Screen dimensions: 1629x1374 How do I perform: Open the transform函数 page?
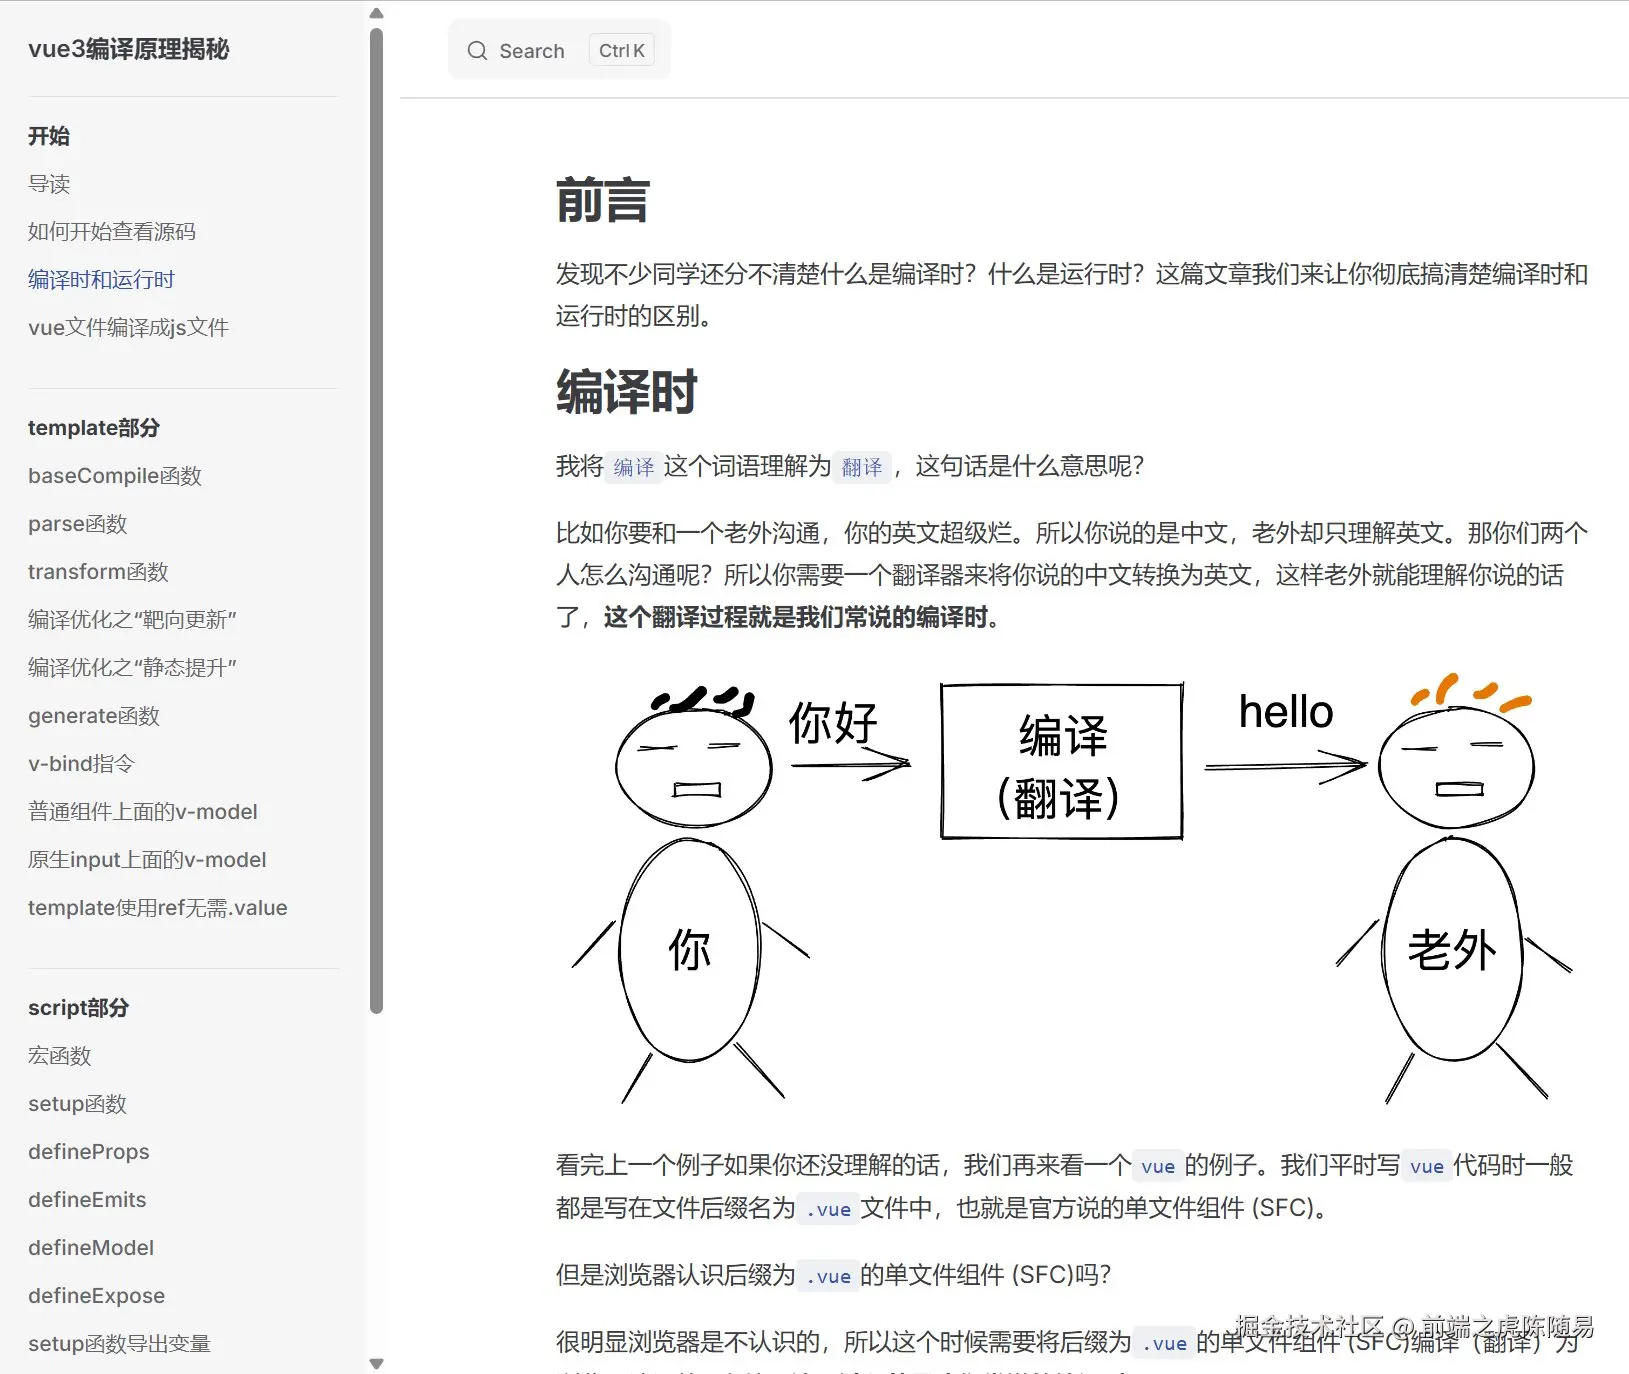click(x=98, y=571)
